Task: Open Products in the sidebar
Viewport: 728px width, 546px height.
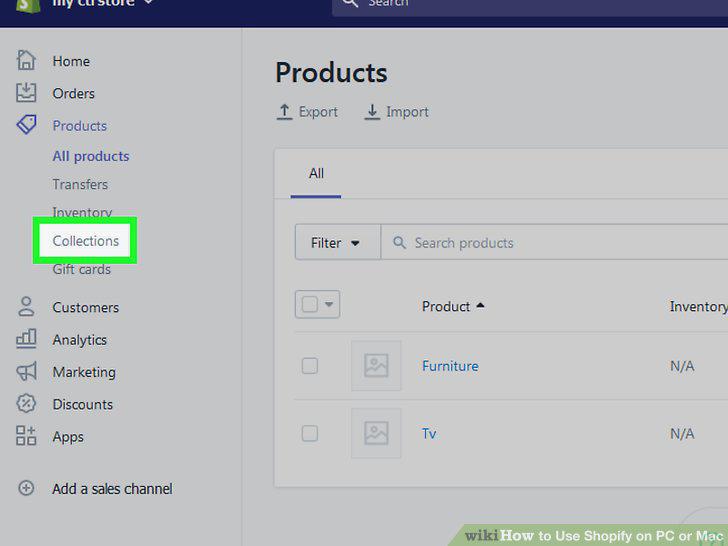Action: point(79,126)
